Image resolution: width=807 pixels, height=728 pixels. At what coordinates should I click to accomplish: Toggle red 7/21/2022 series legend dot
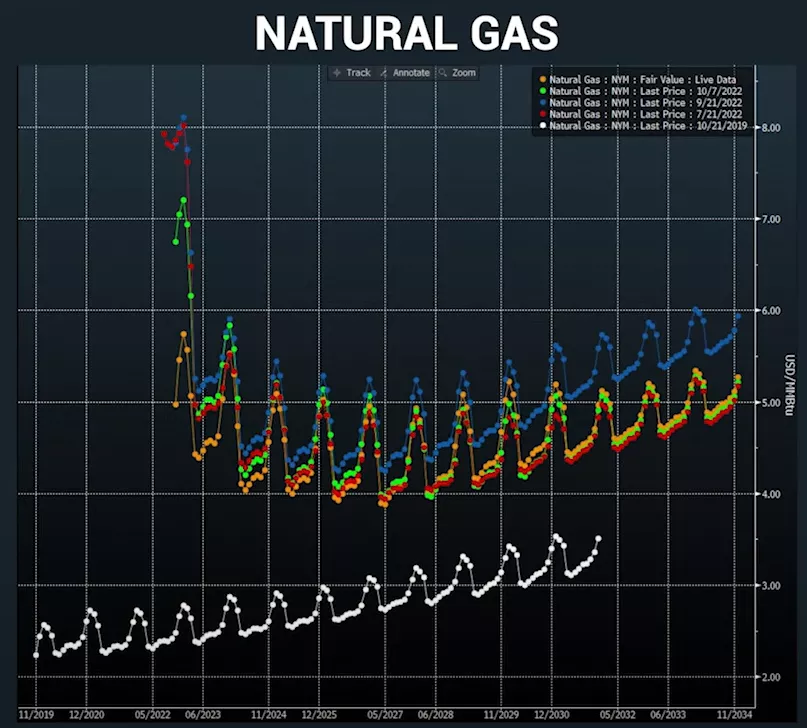(542, 114)
